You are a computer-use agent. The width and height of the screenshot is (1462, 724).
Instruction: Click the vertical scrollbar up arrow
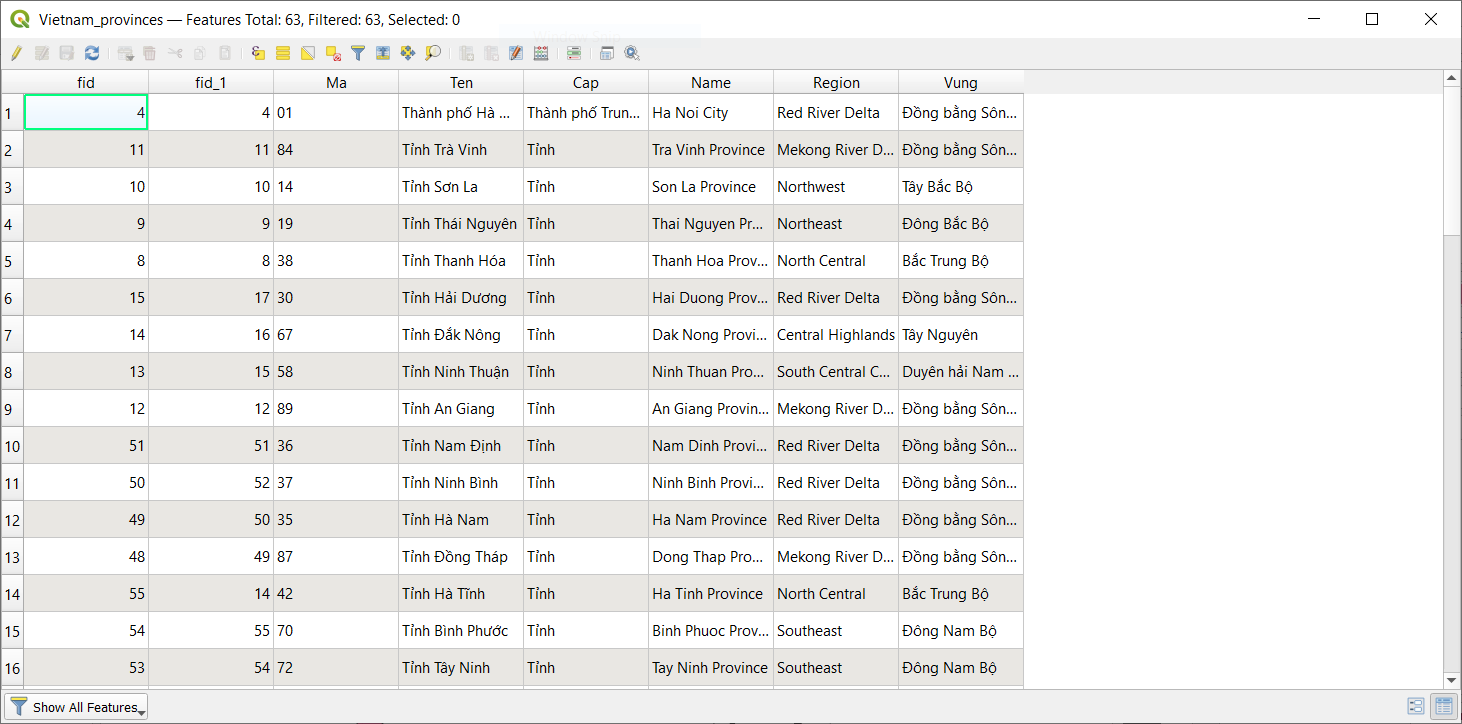[1452, 78]
